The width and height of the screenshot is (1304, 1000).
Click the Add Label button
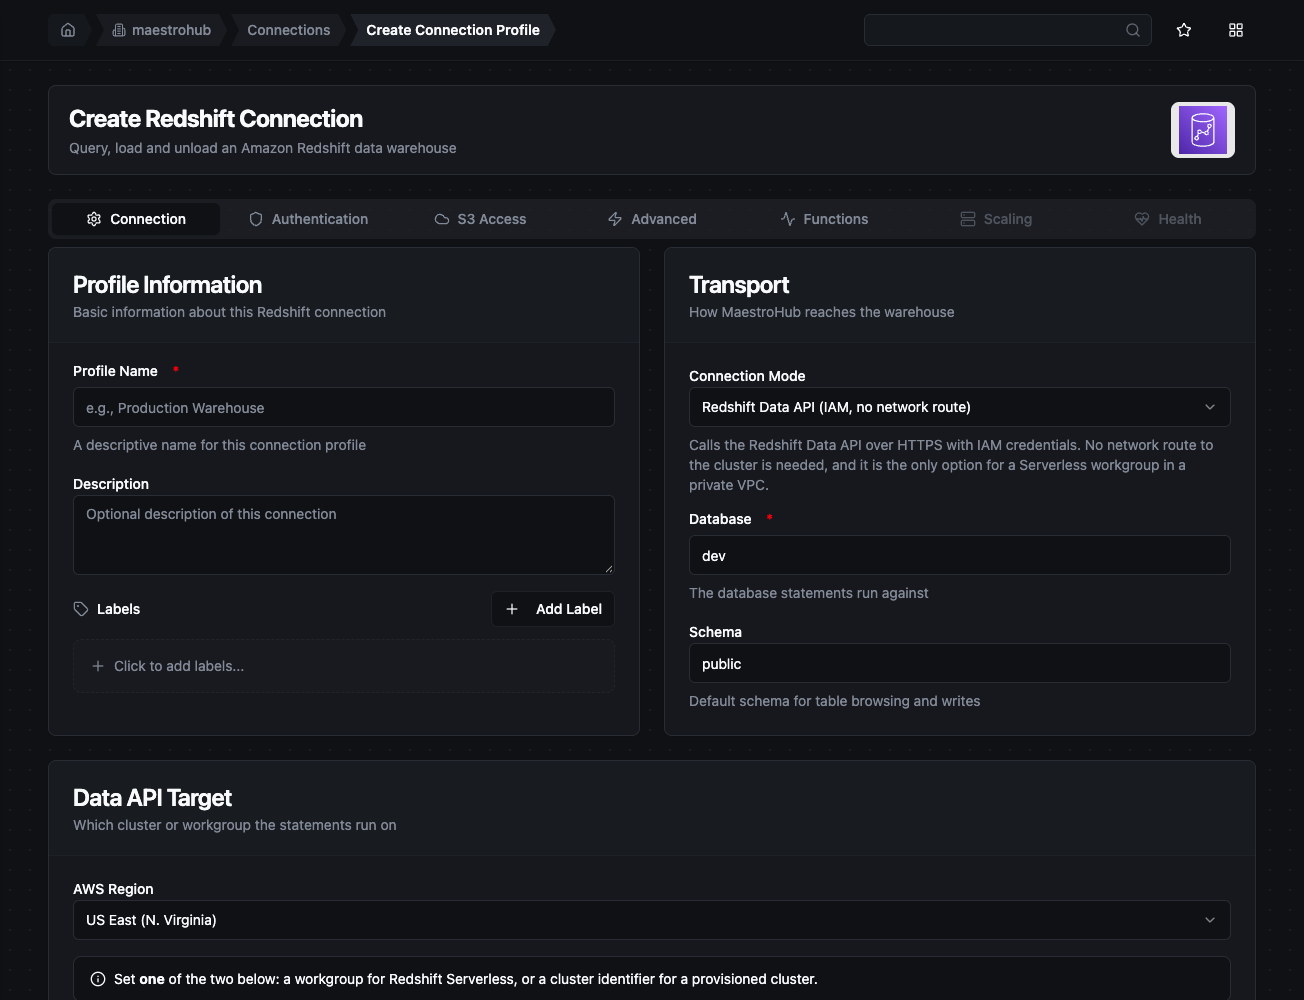[553, 609]
